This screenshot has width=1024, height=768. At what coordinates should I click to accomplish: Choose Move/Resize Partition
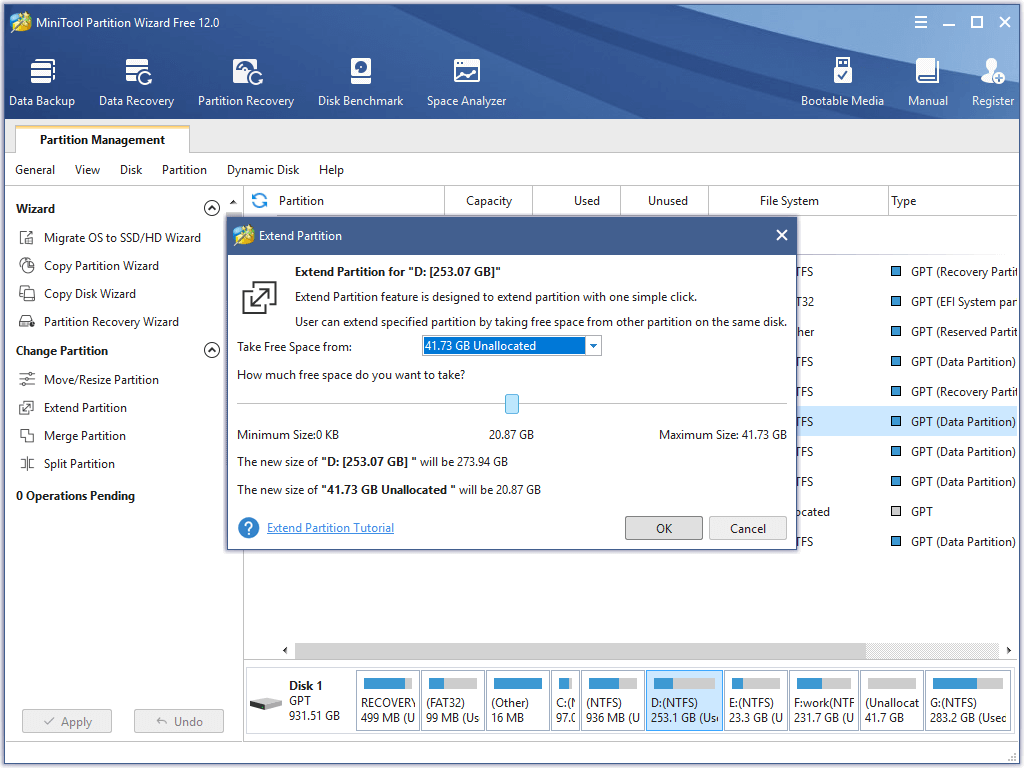point(89,379)
